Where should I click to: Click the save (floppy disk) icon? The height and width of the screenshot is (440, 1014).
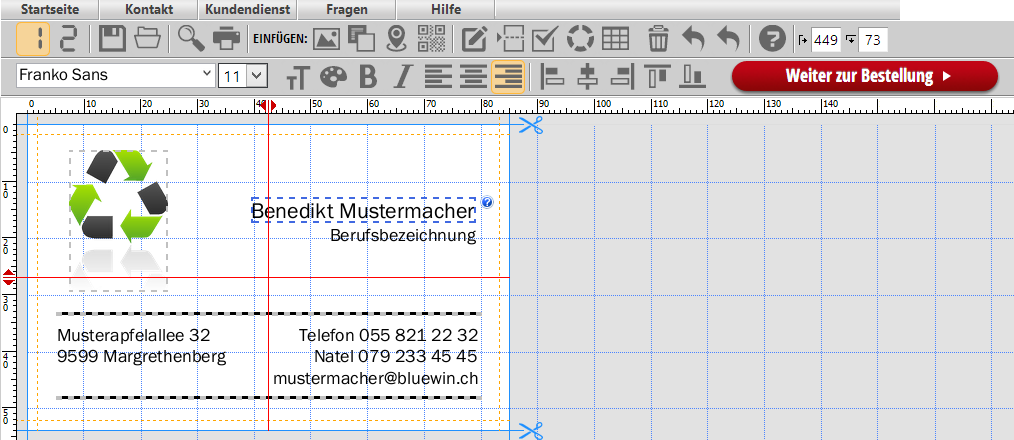(x=112, y=40)
